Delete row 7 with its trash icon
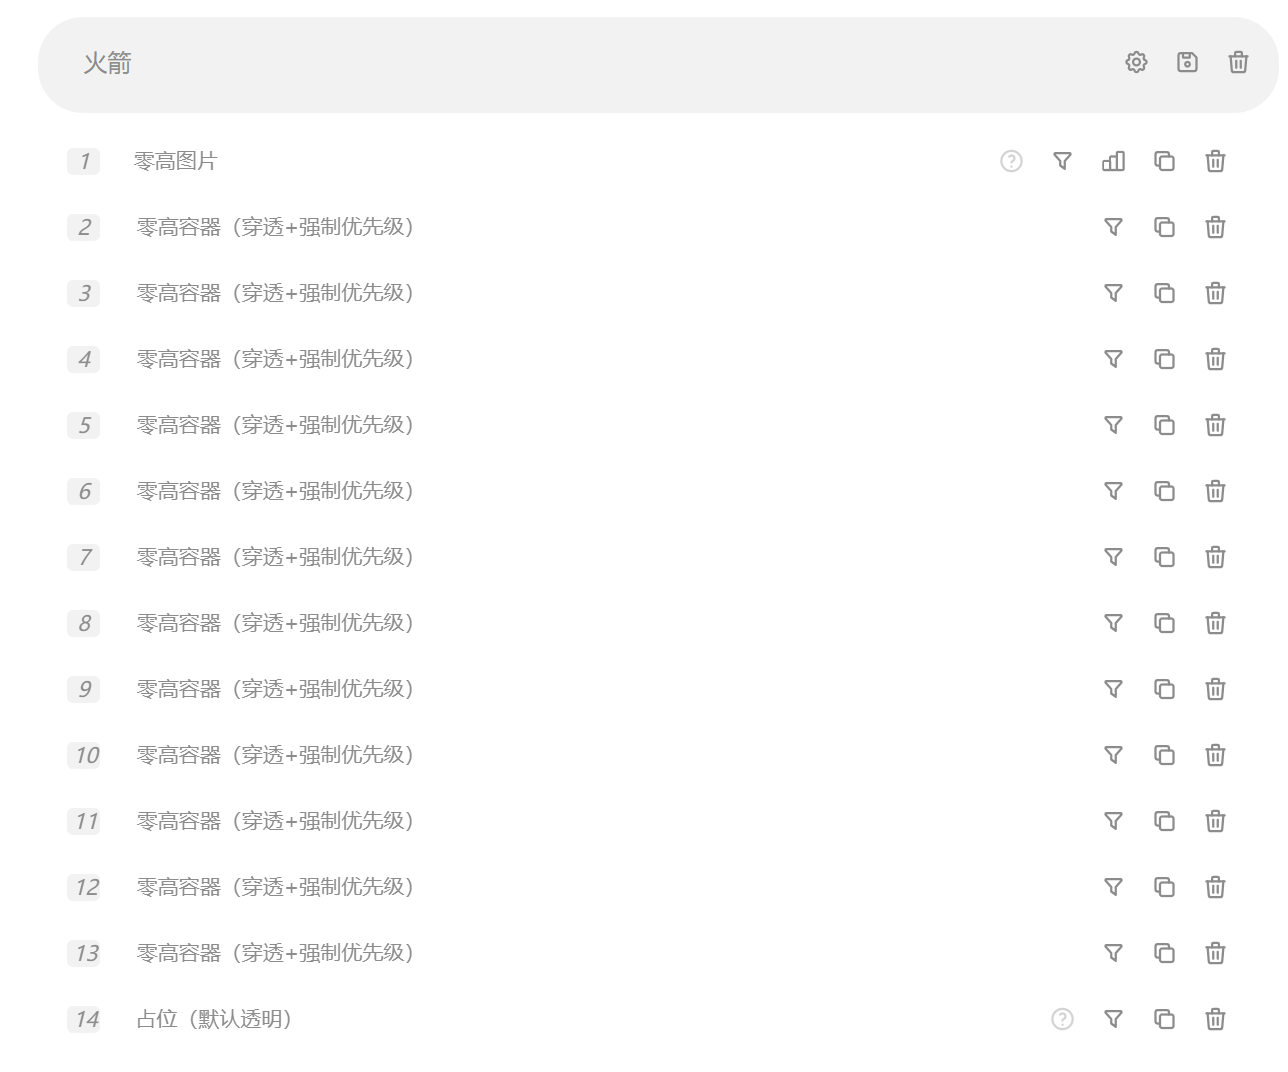This screenshot has height=1072, width=1288. pos(1215,557)
